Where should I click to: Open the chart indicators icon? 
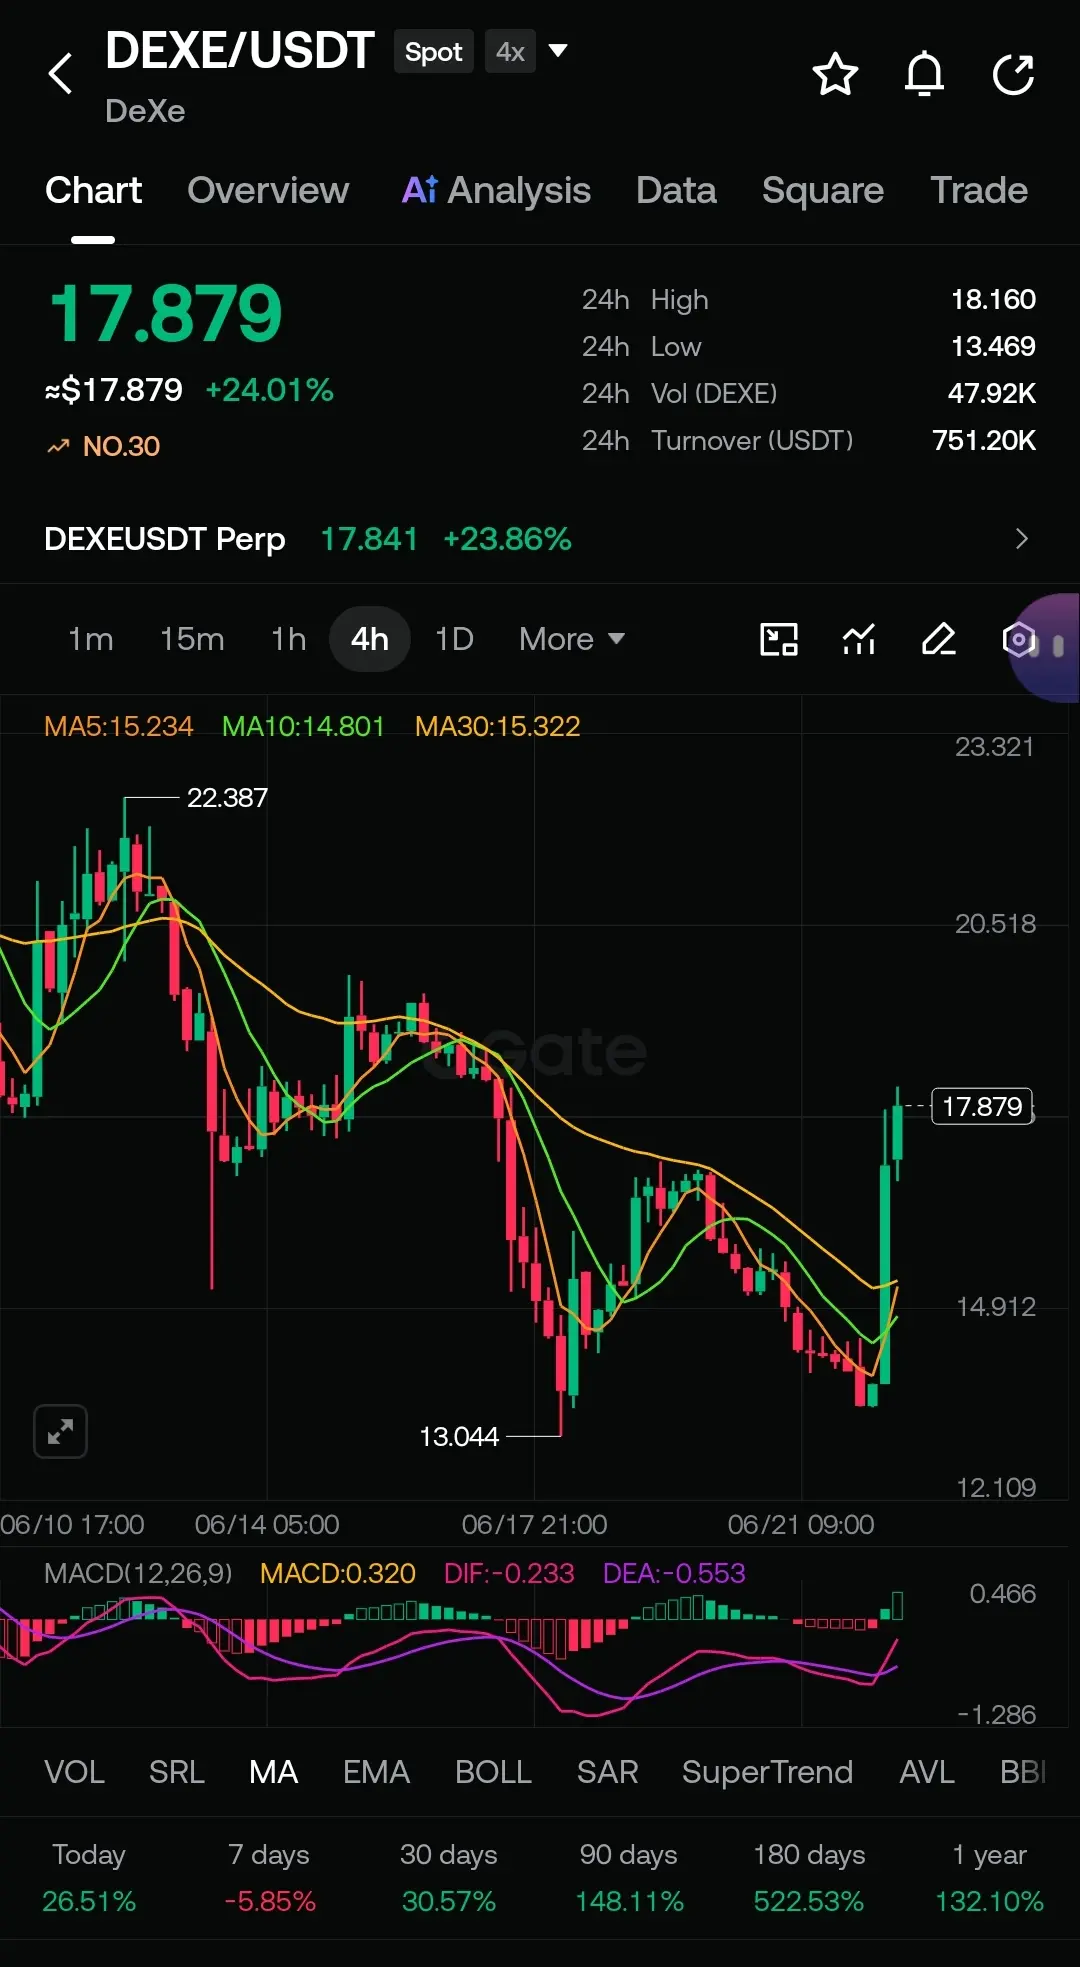point(859,639)
